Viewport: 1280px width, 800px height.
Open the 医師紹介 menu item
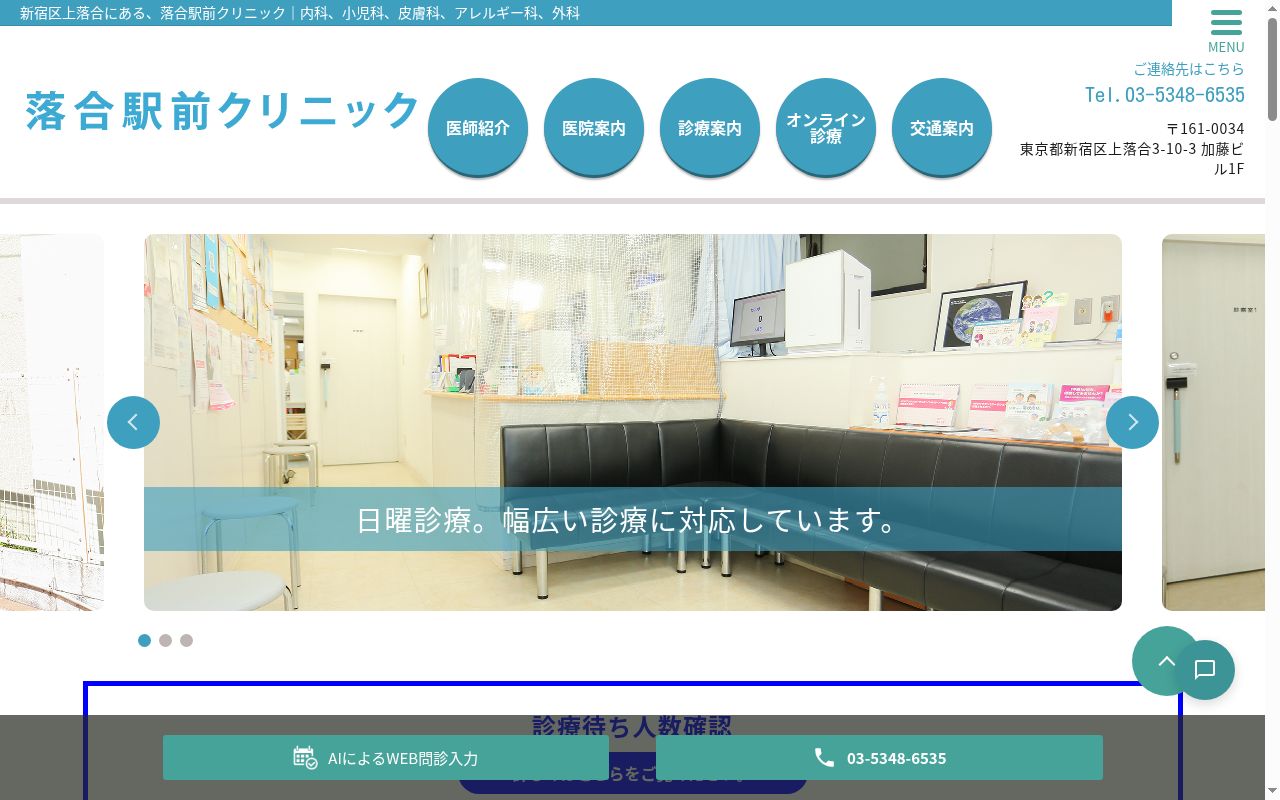(478, 128)
